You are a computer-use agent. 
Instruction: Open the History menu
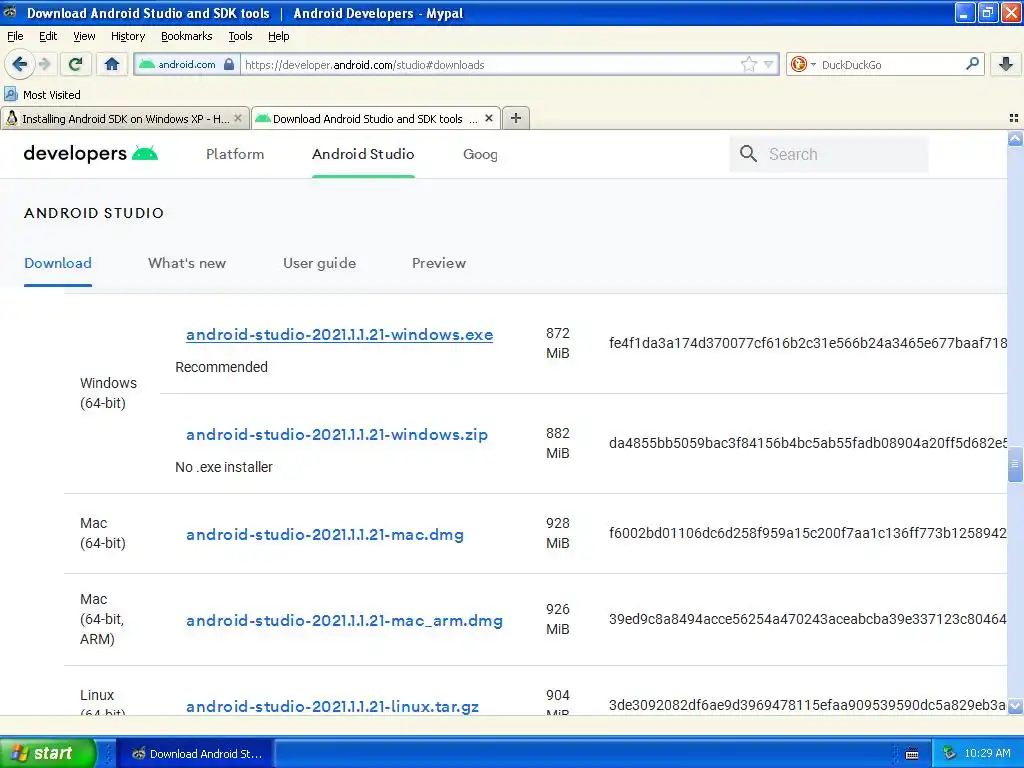pos(128,36)
